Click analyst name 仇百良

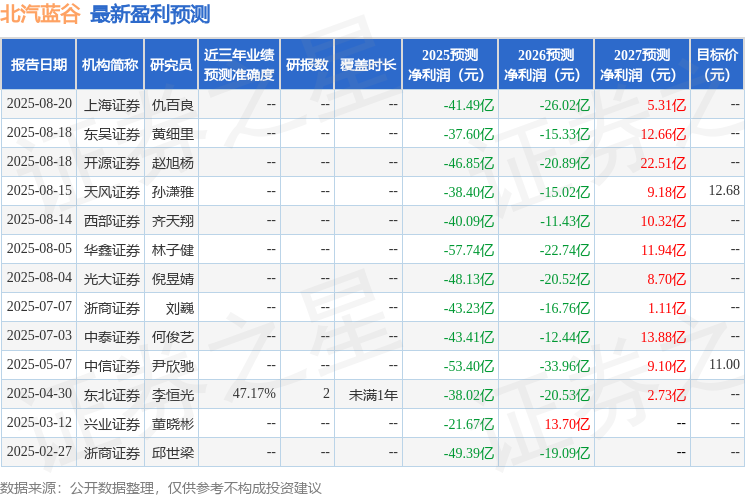point(173,105)
